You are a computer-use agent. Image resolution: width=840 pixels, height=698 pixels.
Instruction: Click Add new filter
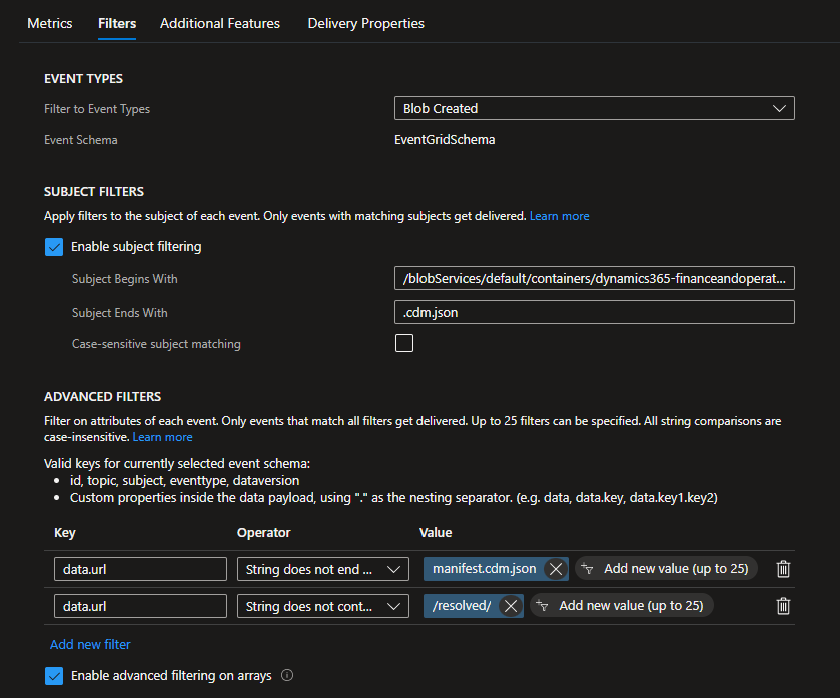89,644
